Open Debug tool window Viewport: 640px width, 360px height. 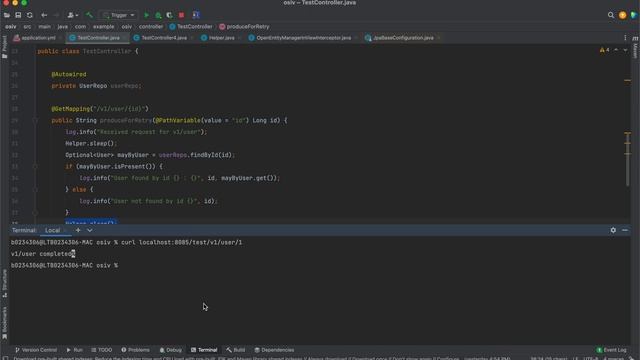(171, 350)
